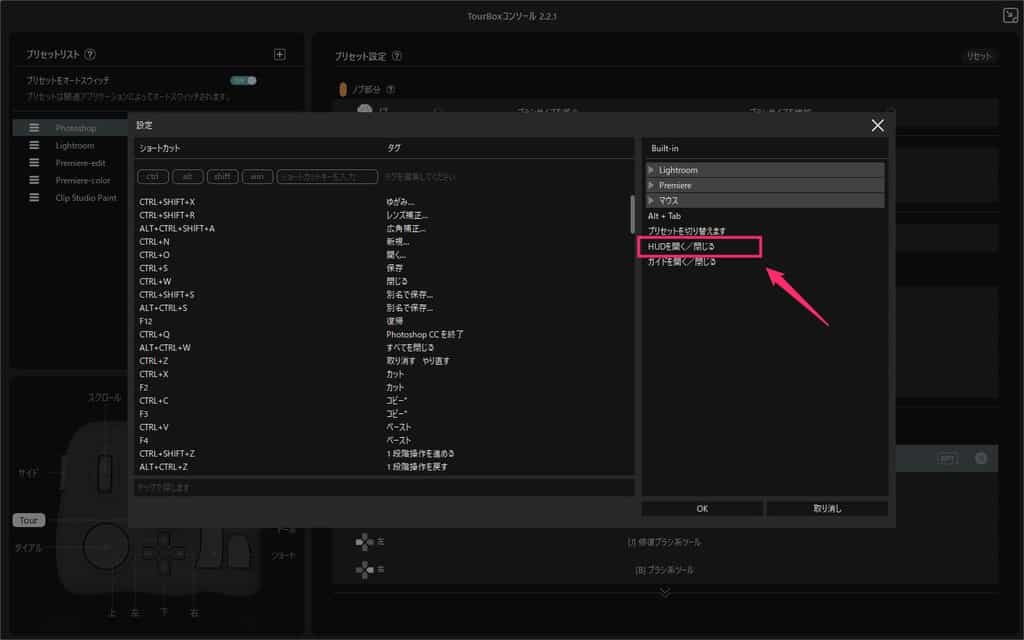Toggle the shift modifier key button
The image size is (1024, 640).
pos(222,177)
